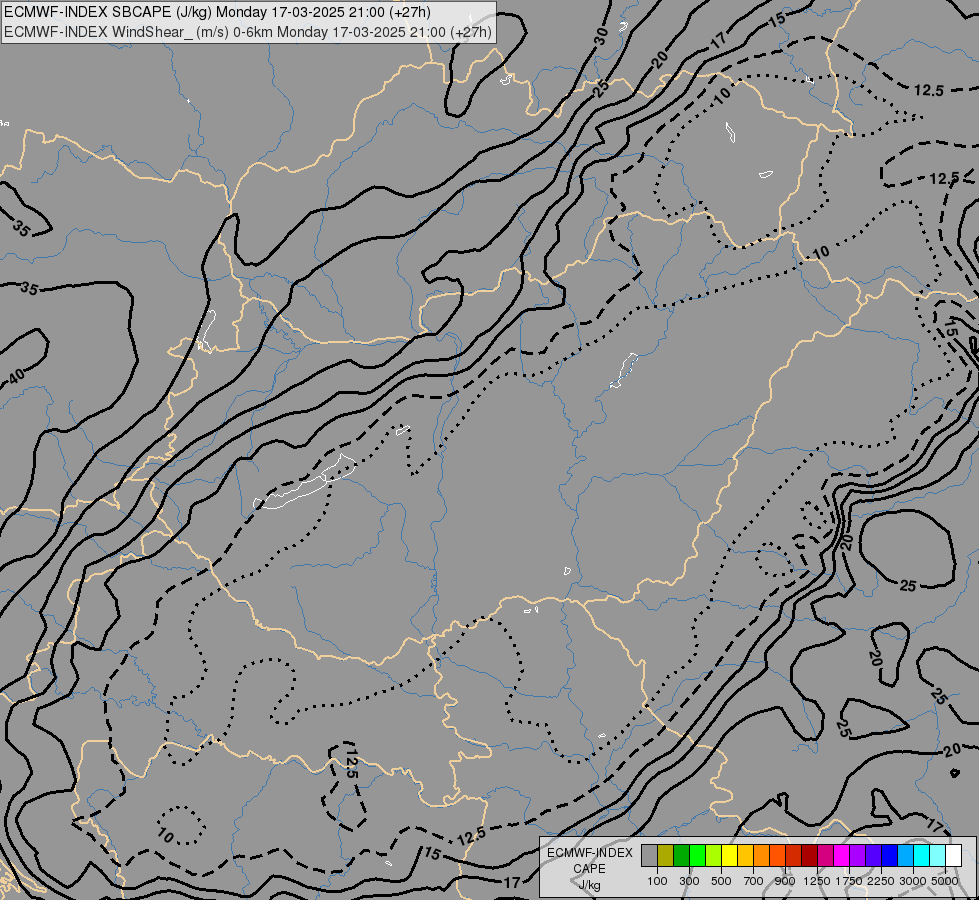The width and height of the screenshot is (979, 900).
Task: Click the 700 value label in the legend
Action: 754,881
